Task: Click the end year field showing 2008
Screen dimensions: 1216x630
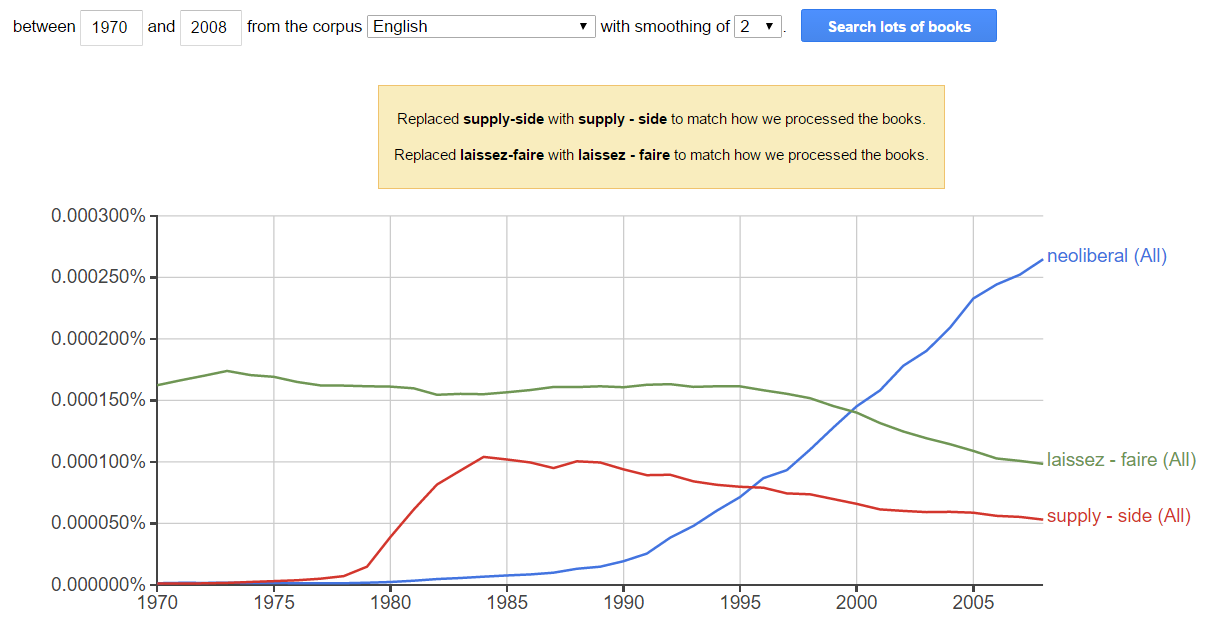Action: (211, 27)
